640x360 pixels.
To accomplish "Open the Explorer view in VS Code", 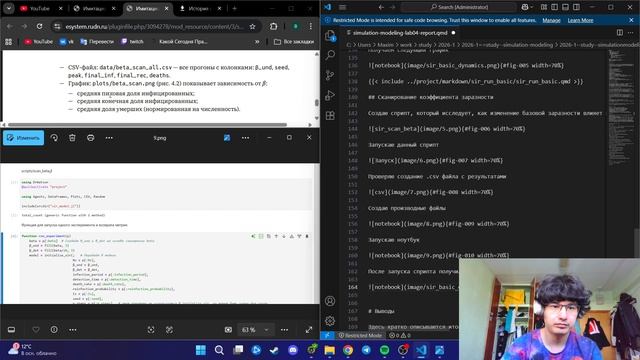I will coord(330,36).
